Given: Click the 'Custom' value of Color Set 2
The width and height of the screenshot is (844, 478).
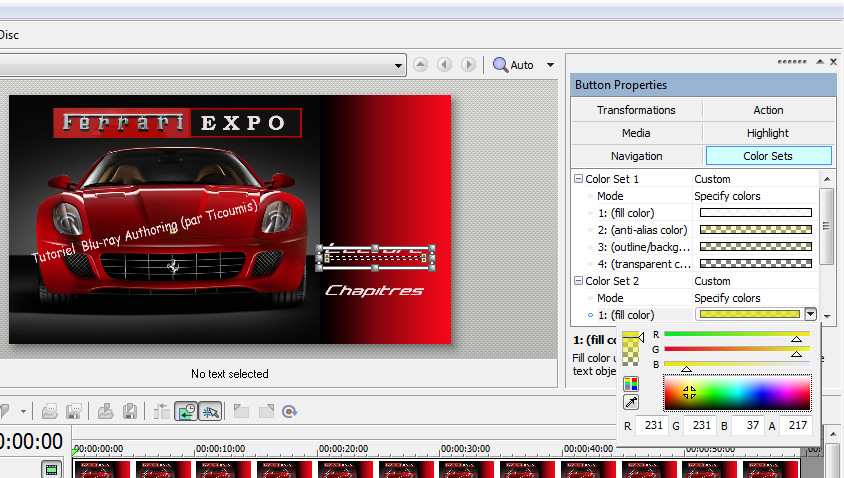Looking at the screenshot, I should click(712, 281).
